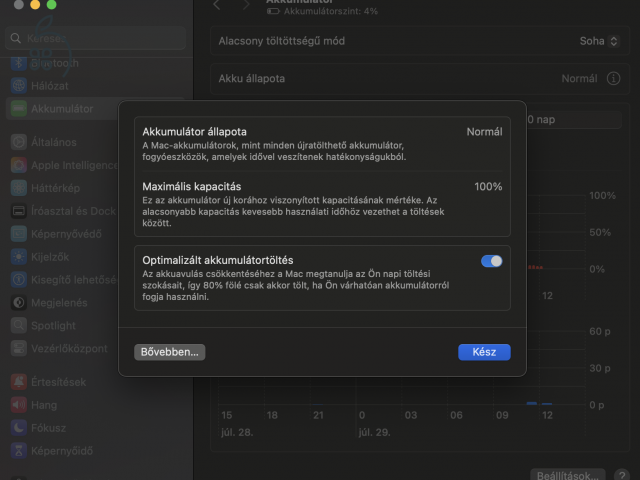Open Bluetooth settings icon in sidebar
This screenshot has height=480, width=640.
click(x=19, y=63)
